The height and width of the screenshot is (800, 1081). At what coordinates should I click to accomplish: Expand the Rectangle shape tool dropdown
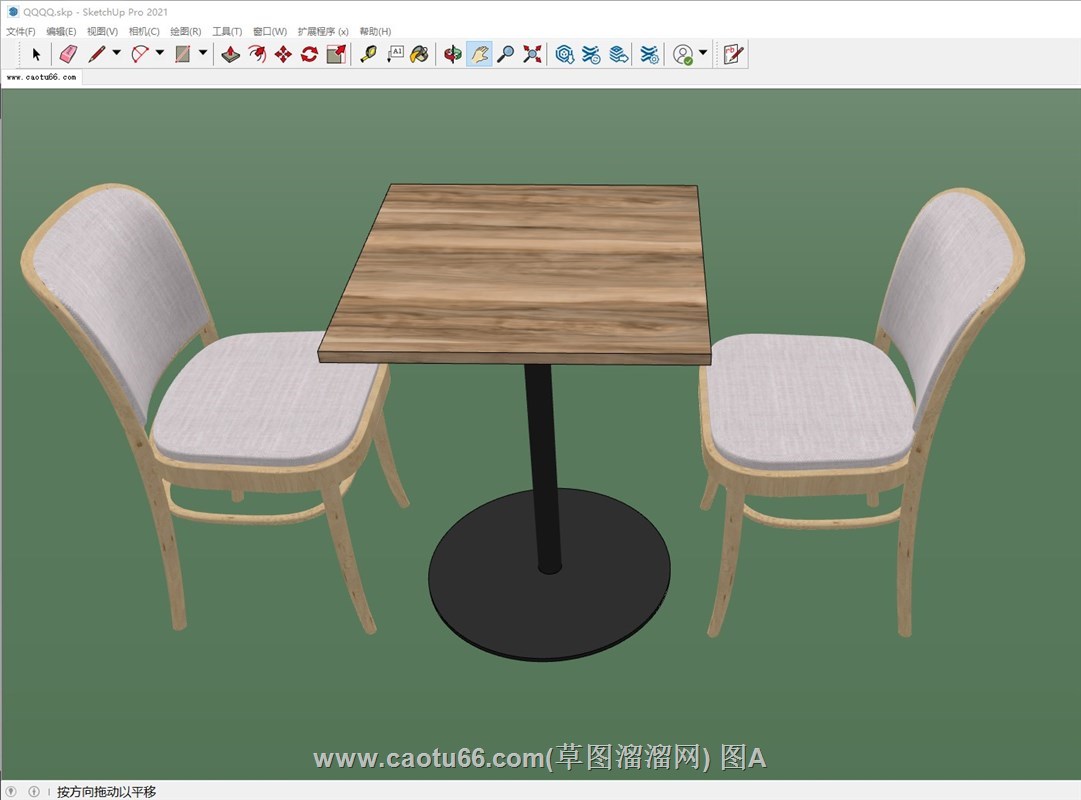(203, 54)
